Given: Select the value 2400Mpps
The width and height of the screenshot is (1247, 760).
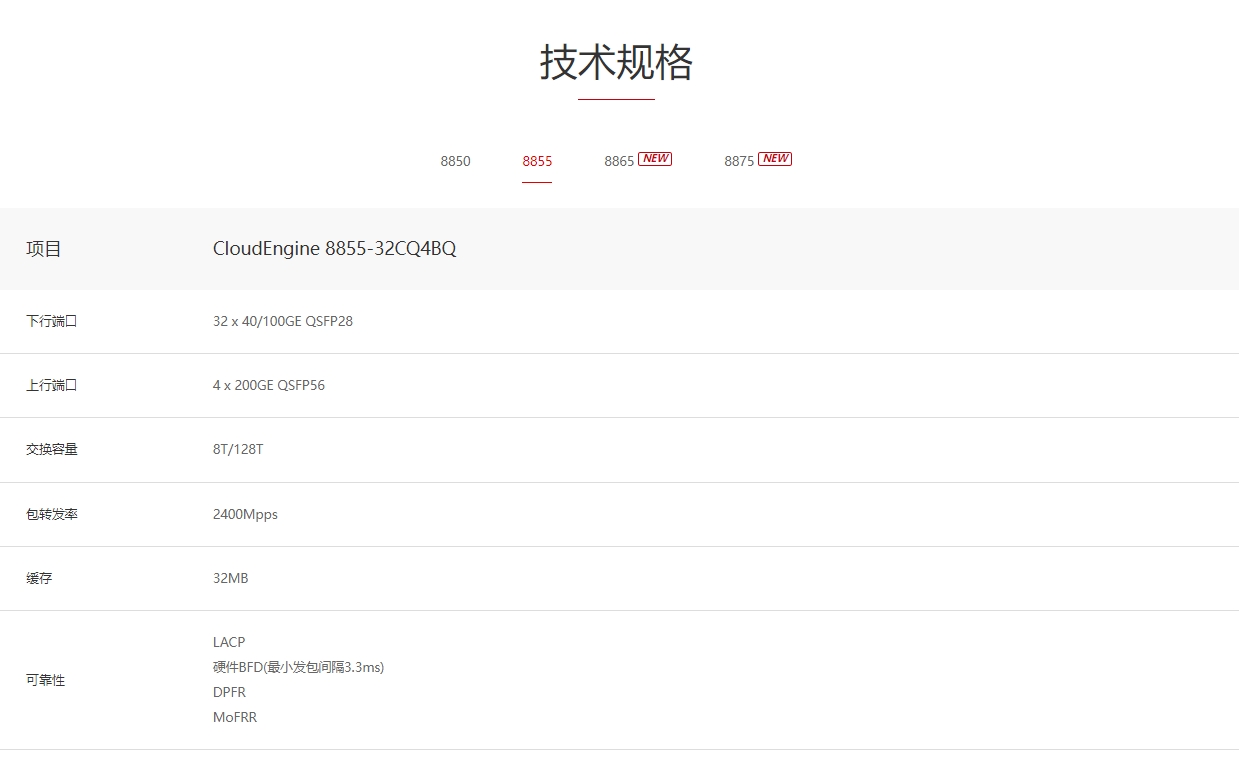Looking at the screenshot, I should pos(245,514).
